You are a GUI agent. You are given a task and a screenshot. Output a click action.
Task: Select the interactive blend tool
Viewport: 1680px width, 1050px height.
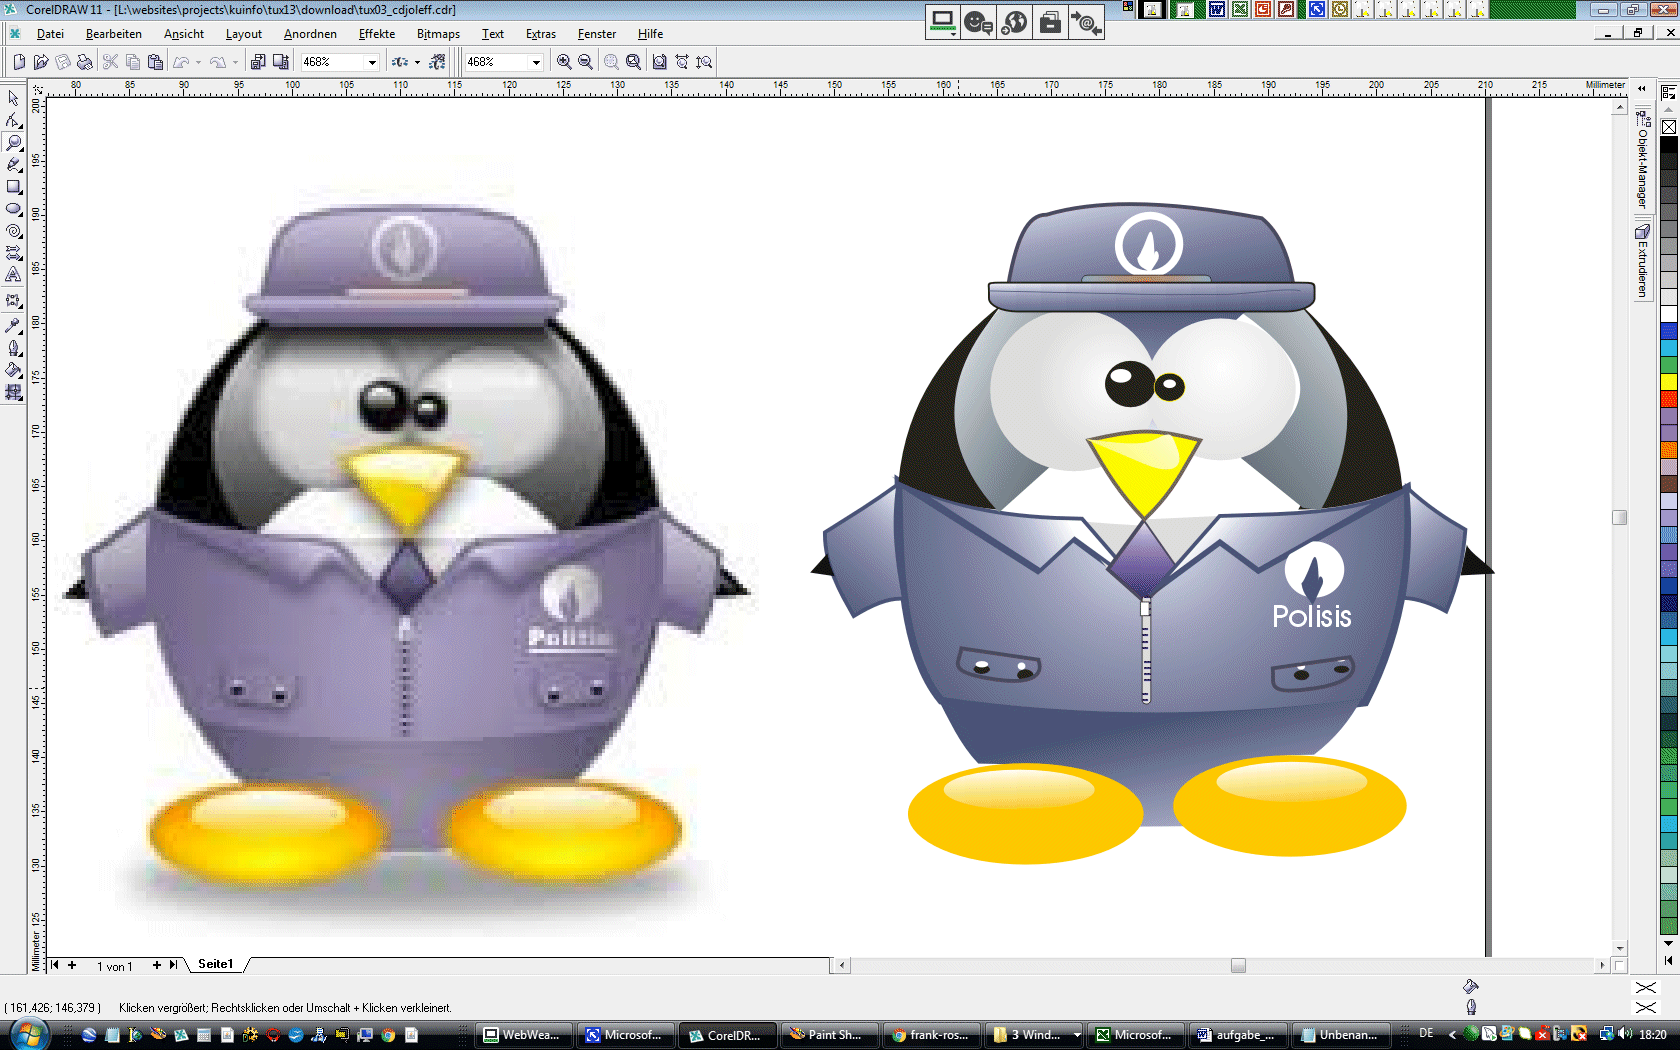click(13, 300)
